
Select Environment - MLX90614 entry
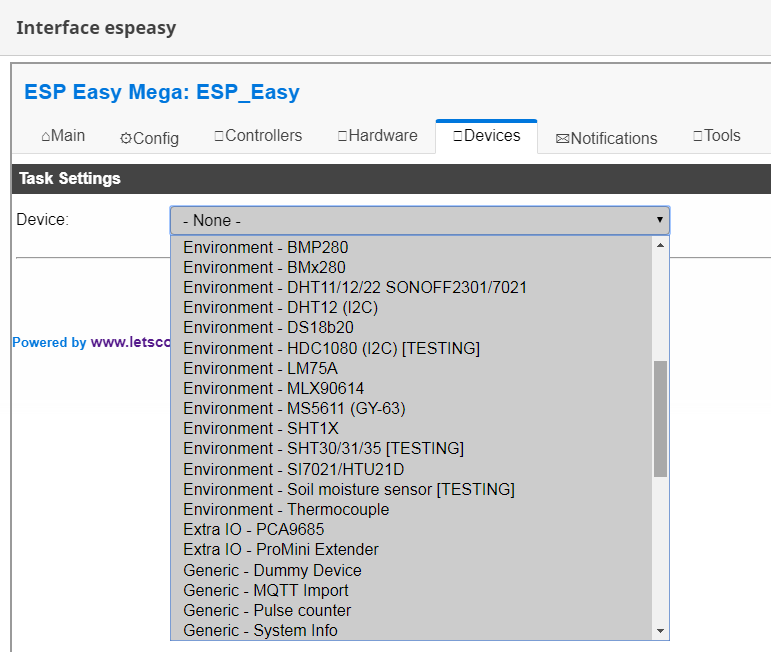tap(411, 388)
